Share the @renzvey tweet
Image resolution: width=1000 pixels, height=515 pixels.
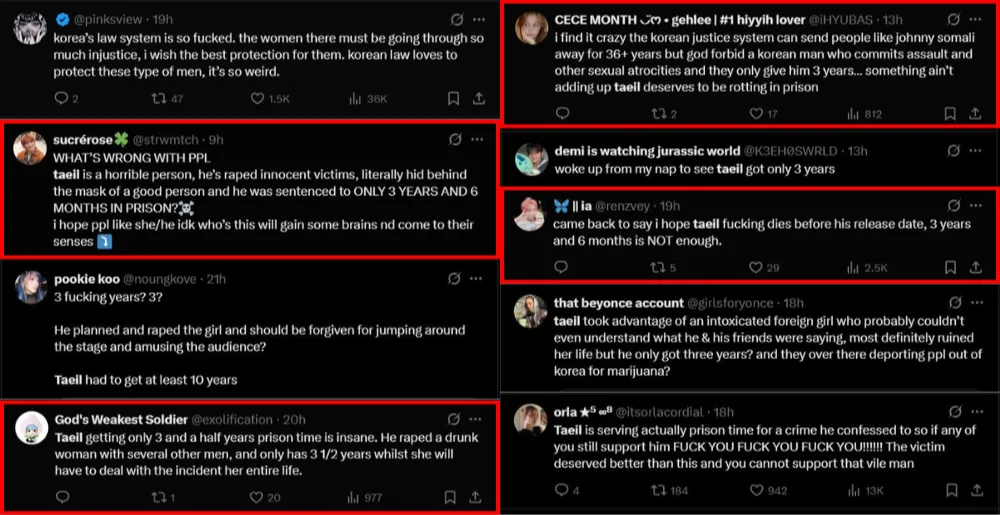coord(978,267)
